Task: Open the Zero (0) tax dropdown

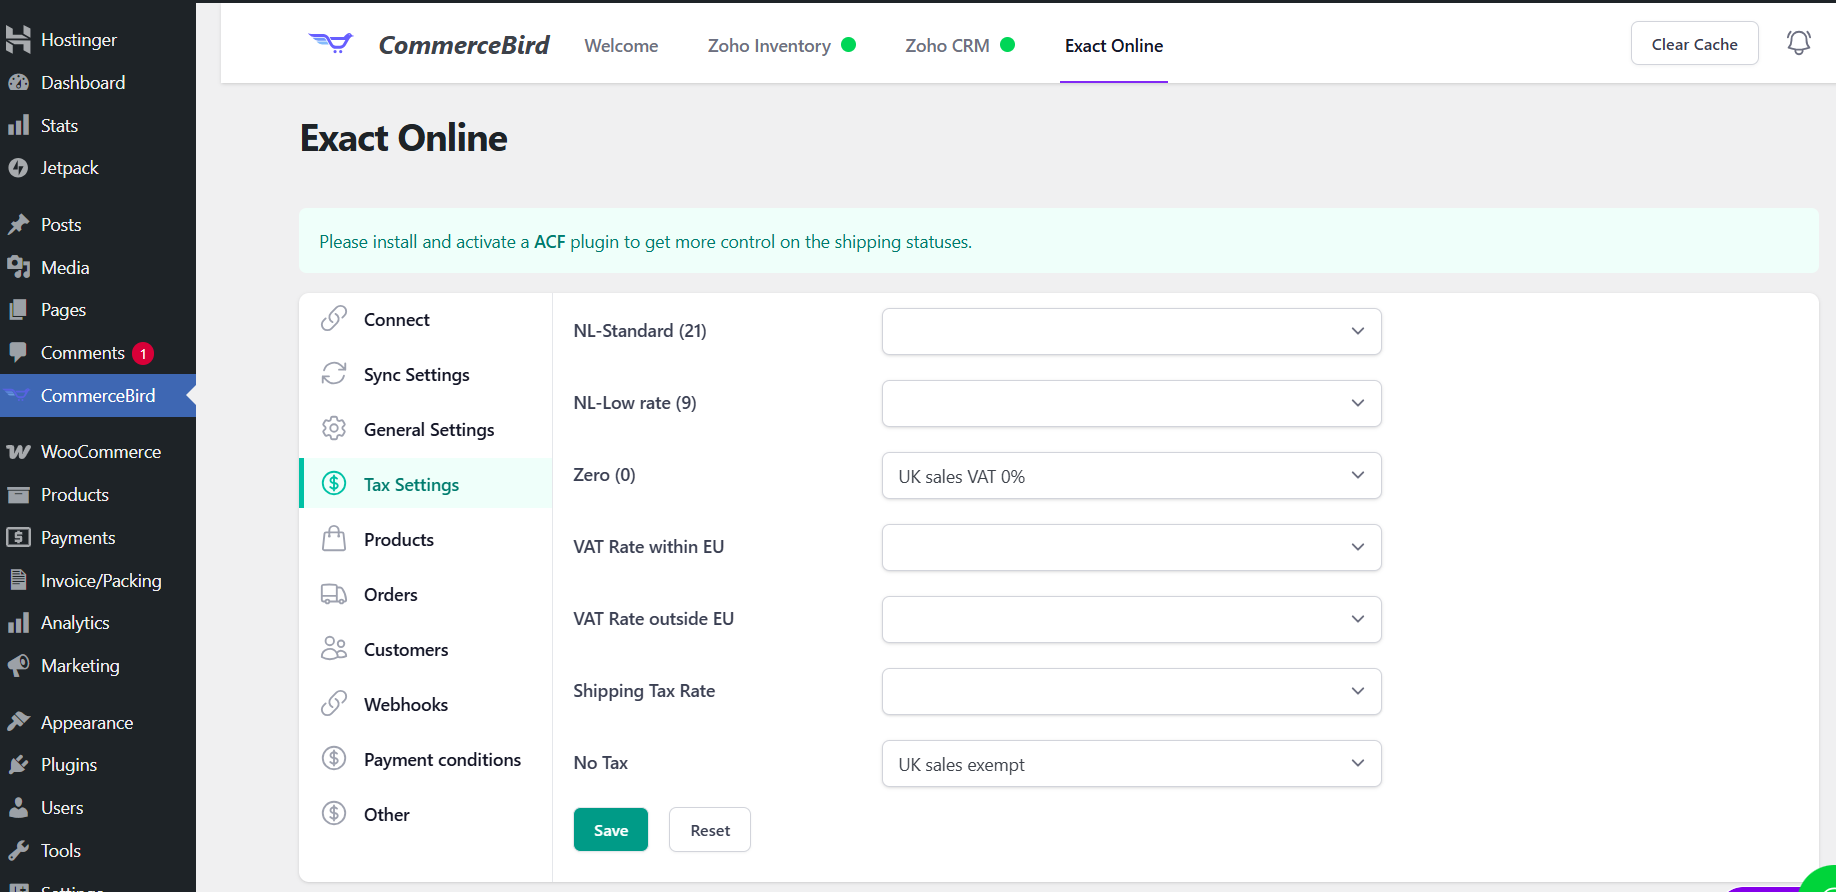Action: tap(1131, 476)
